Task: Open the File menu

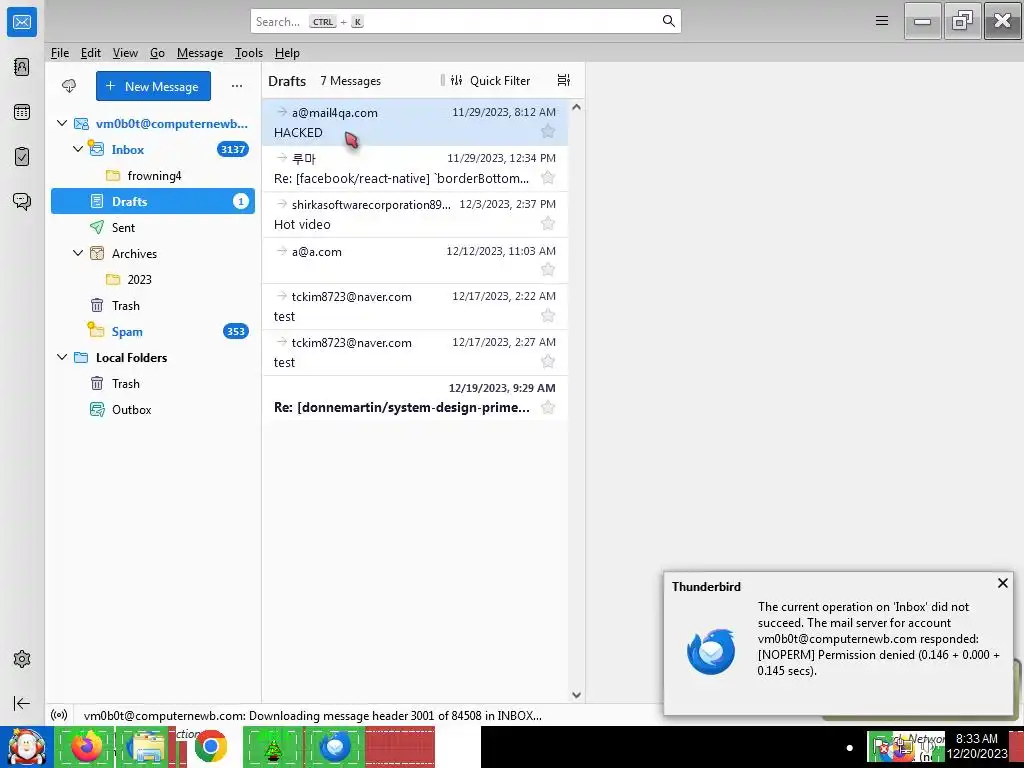Action: pos(59,53)
